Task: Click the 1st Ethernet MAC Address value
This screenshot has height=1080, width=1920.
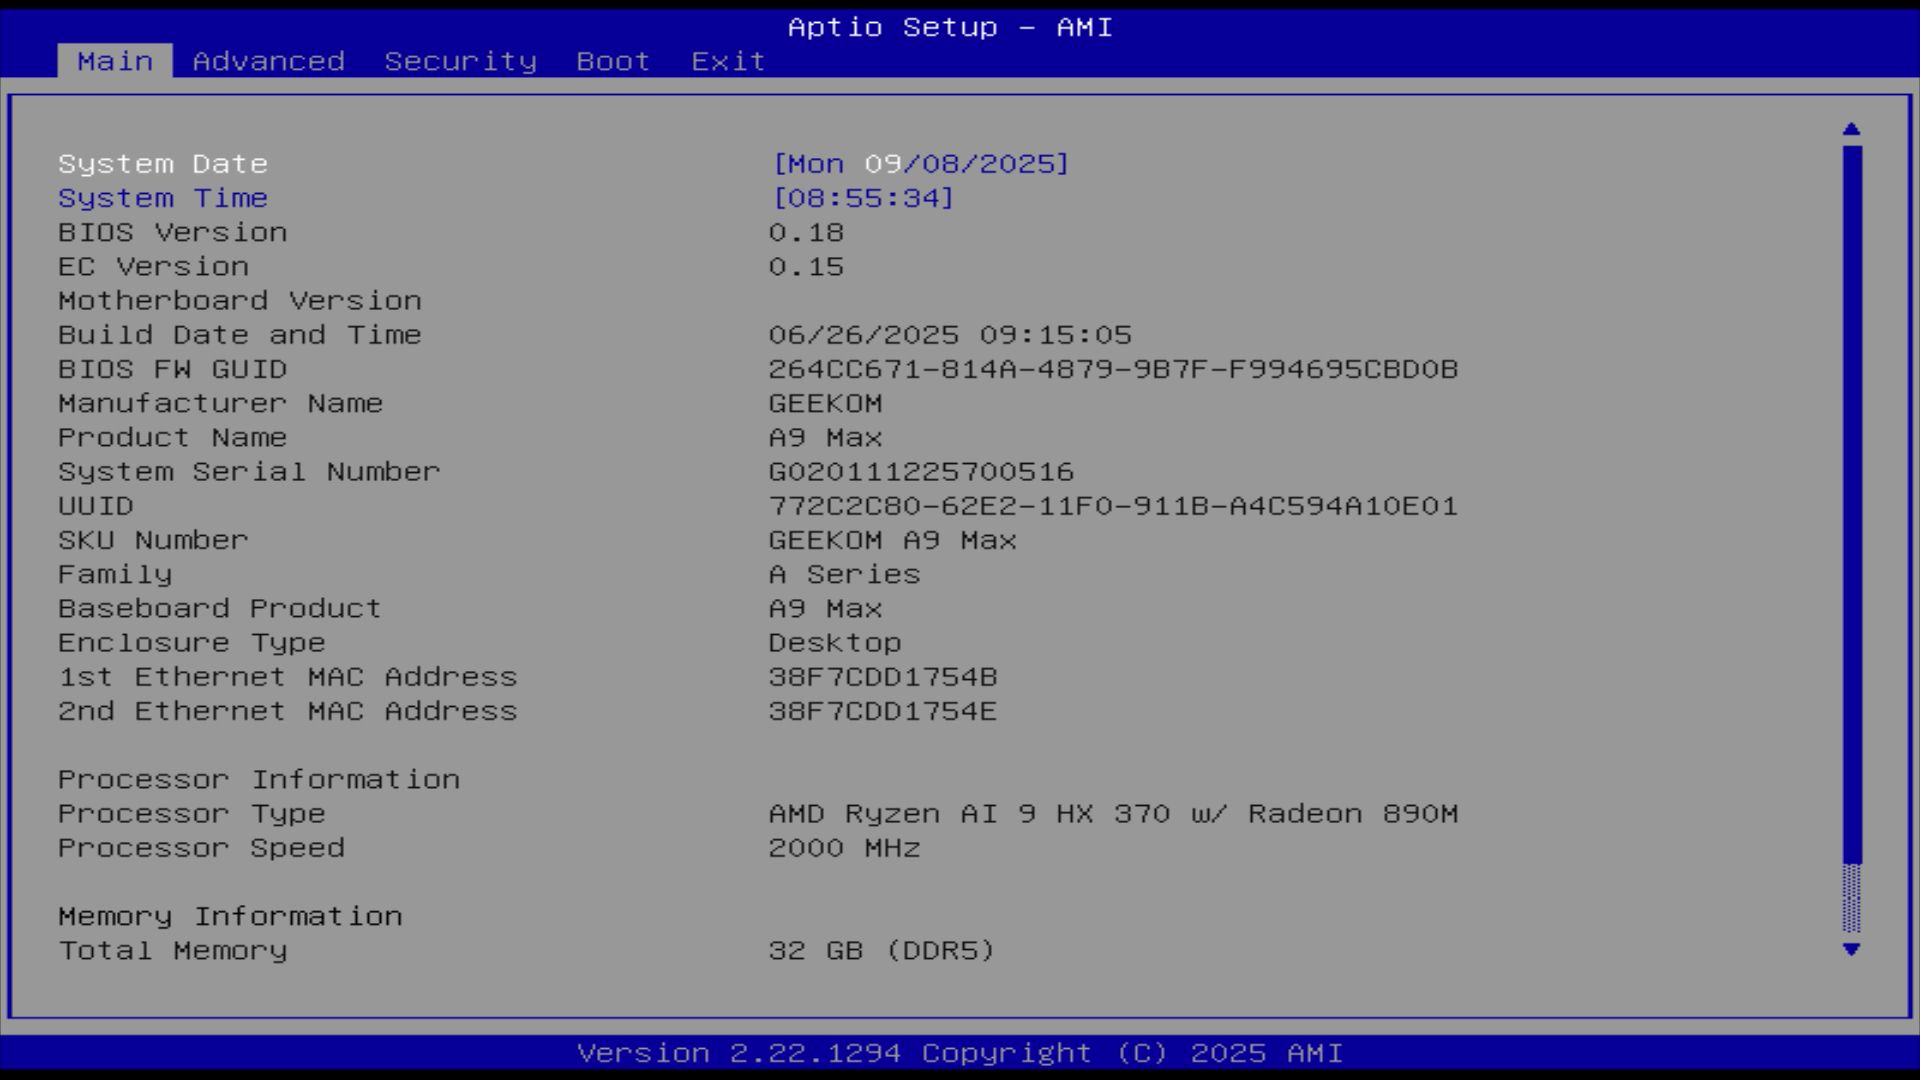Action: point(882,677)
